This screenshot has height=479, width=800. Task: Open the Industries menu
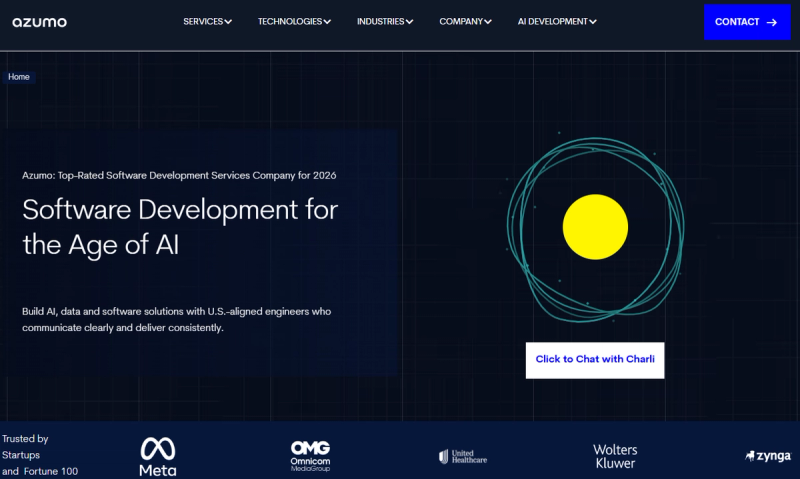385,21
